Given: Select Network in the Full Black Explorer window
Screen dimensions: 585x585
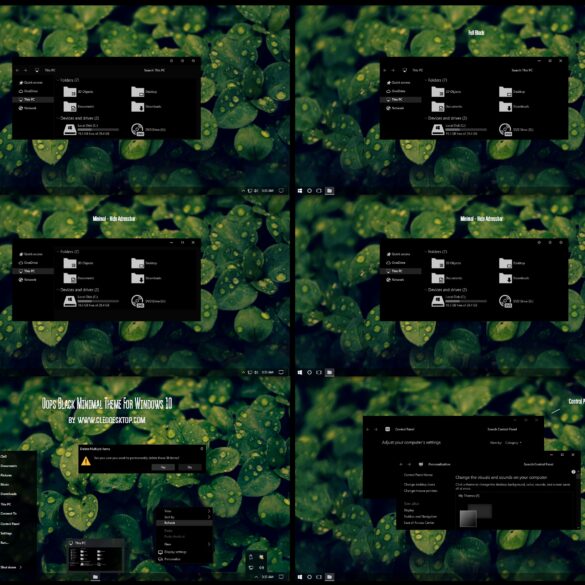Looking at the screenshot, I should click(x=396, y=108).
